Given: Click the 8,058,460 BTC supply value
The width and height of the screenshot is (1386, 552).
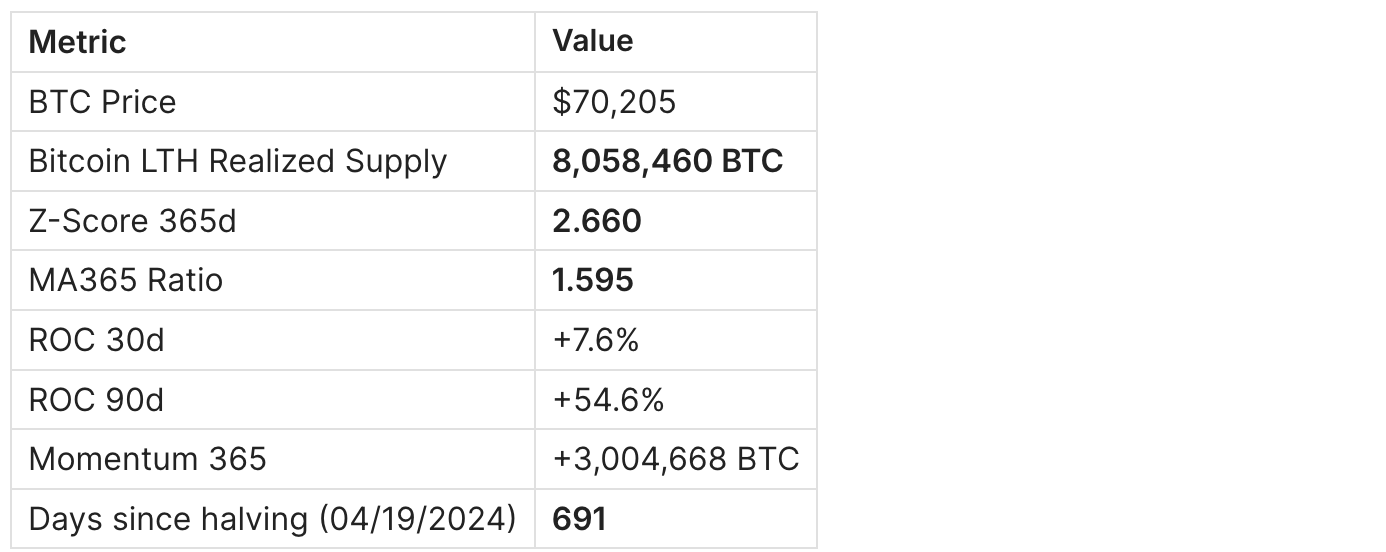Looking at the screenshot, I should [667, 161].
